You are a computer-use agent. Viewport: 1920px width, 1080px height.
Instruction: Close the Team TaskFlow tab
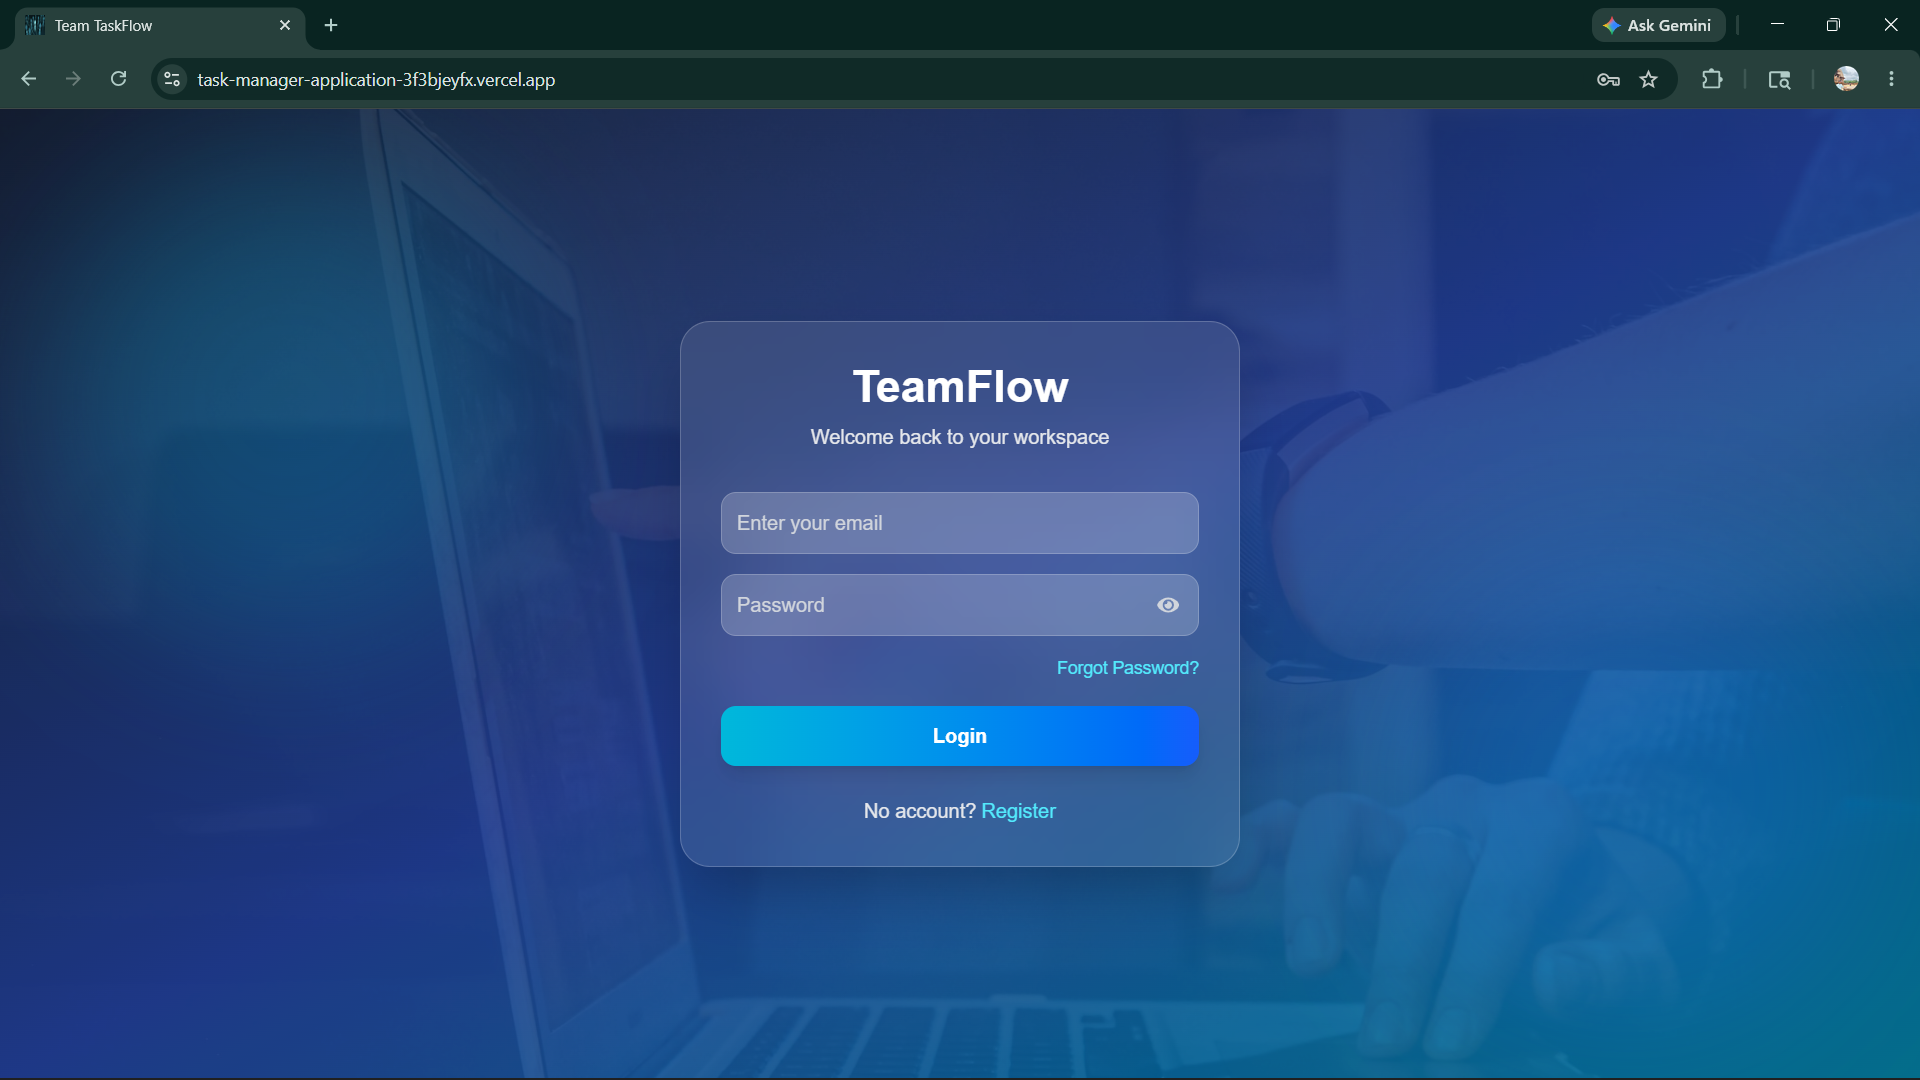[285, 25]
